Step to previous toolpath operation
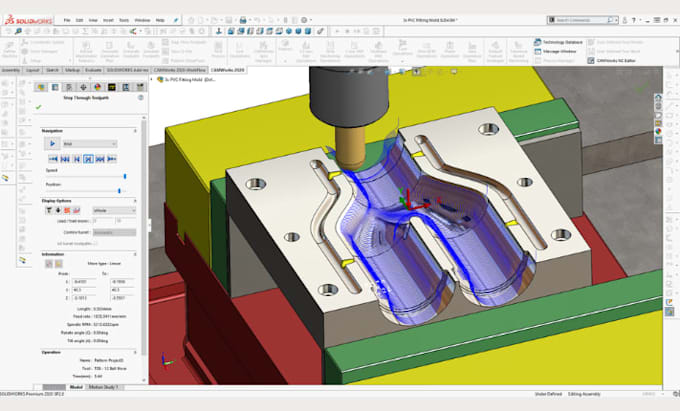 (x=65, y=159)
